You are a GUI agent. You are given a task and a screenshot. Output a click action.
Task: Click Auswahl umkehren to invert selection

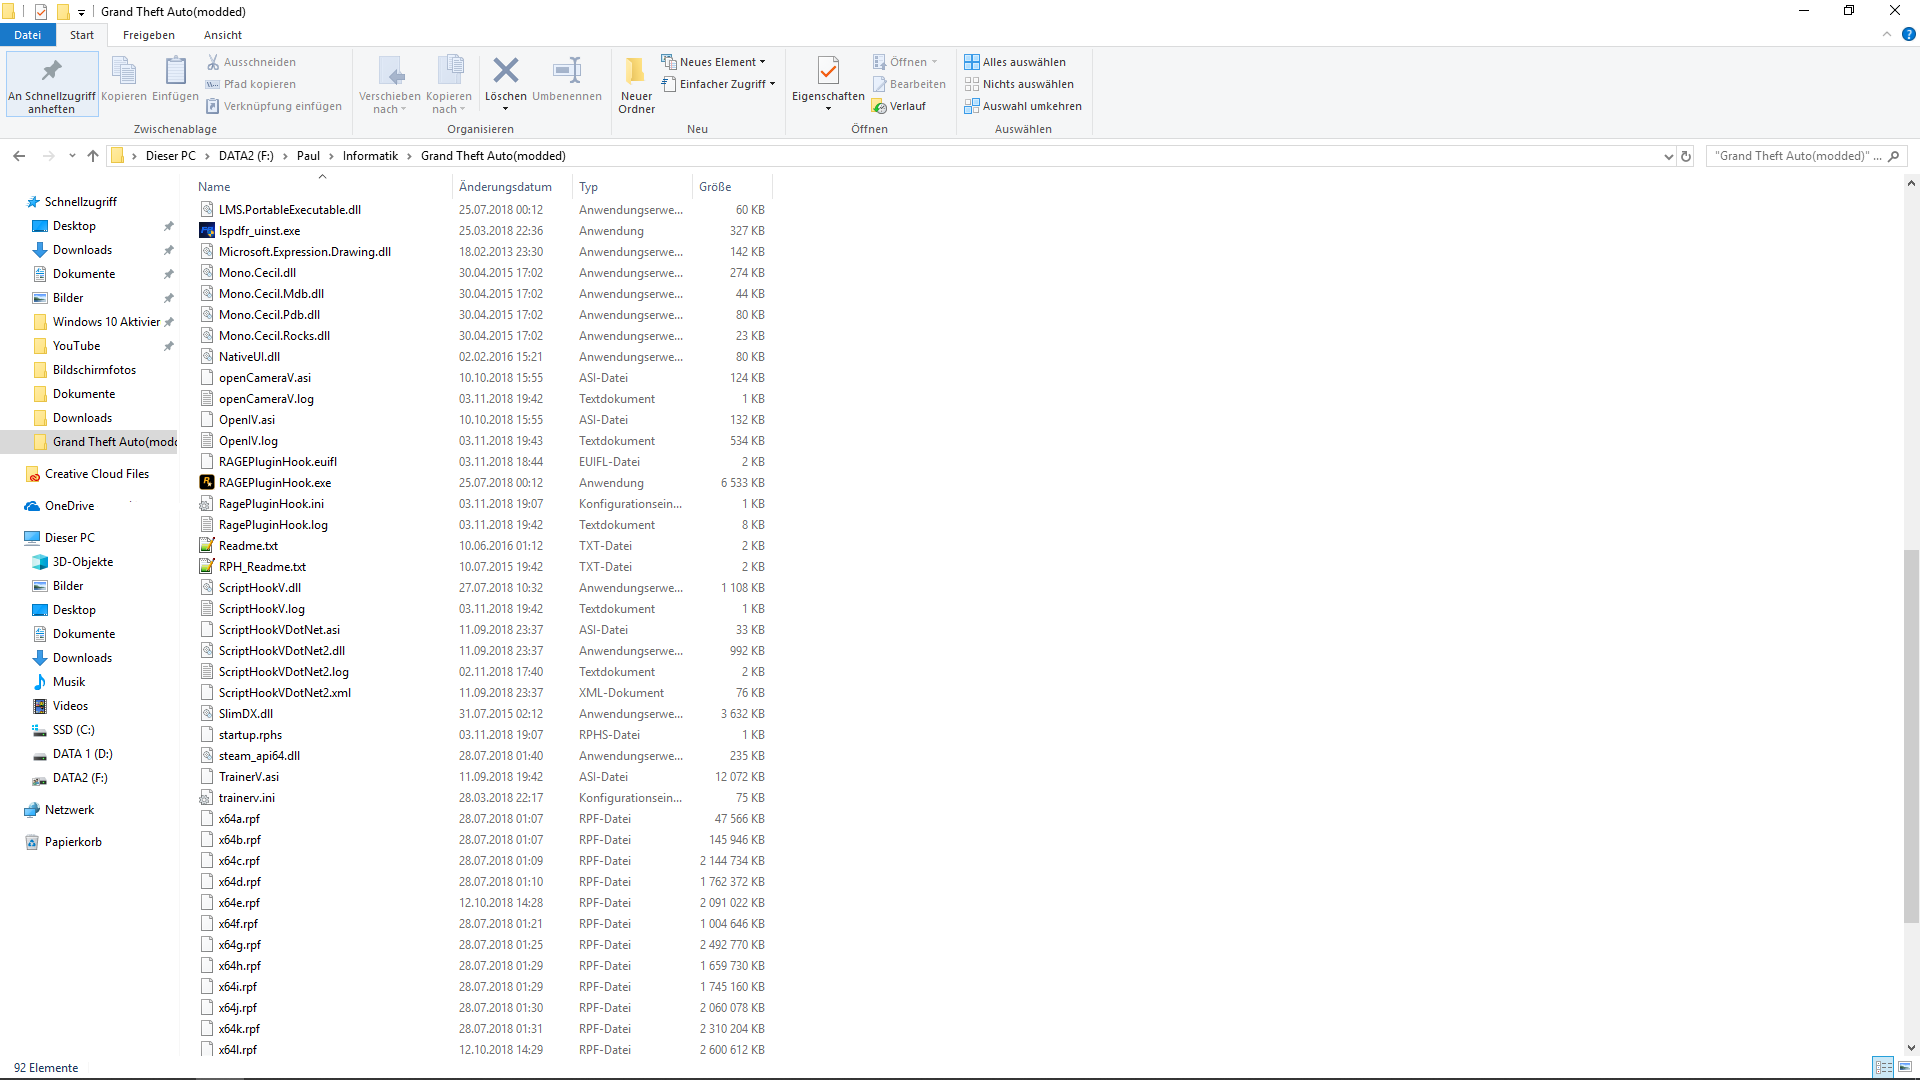click(x=1023, y=106)
